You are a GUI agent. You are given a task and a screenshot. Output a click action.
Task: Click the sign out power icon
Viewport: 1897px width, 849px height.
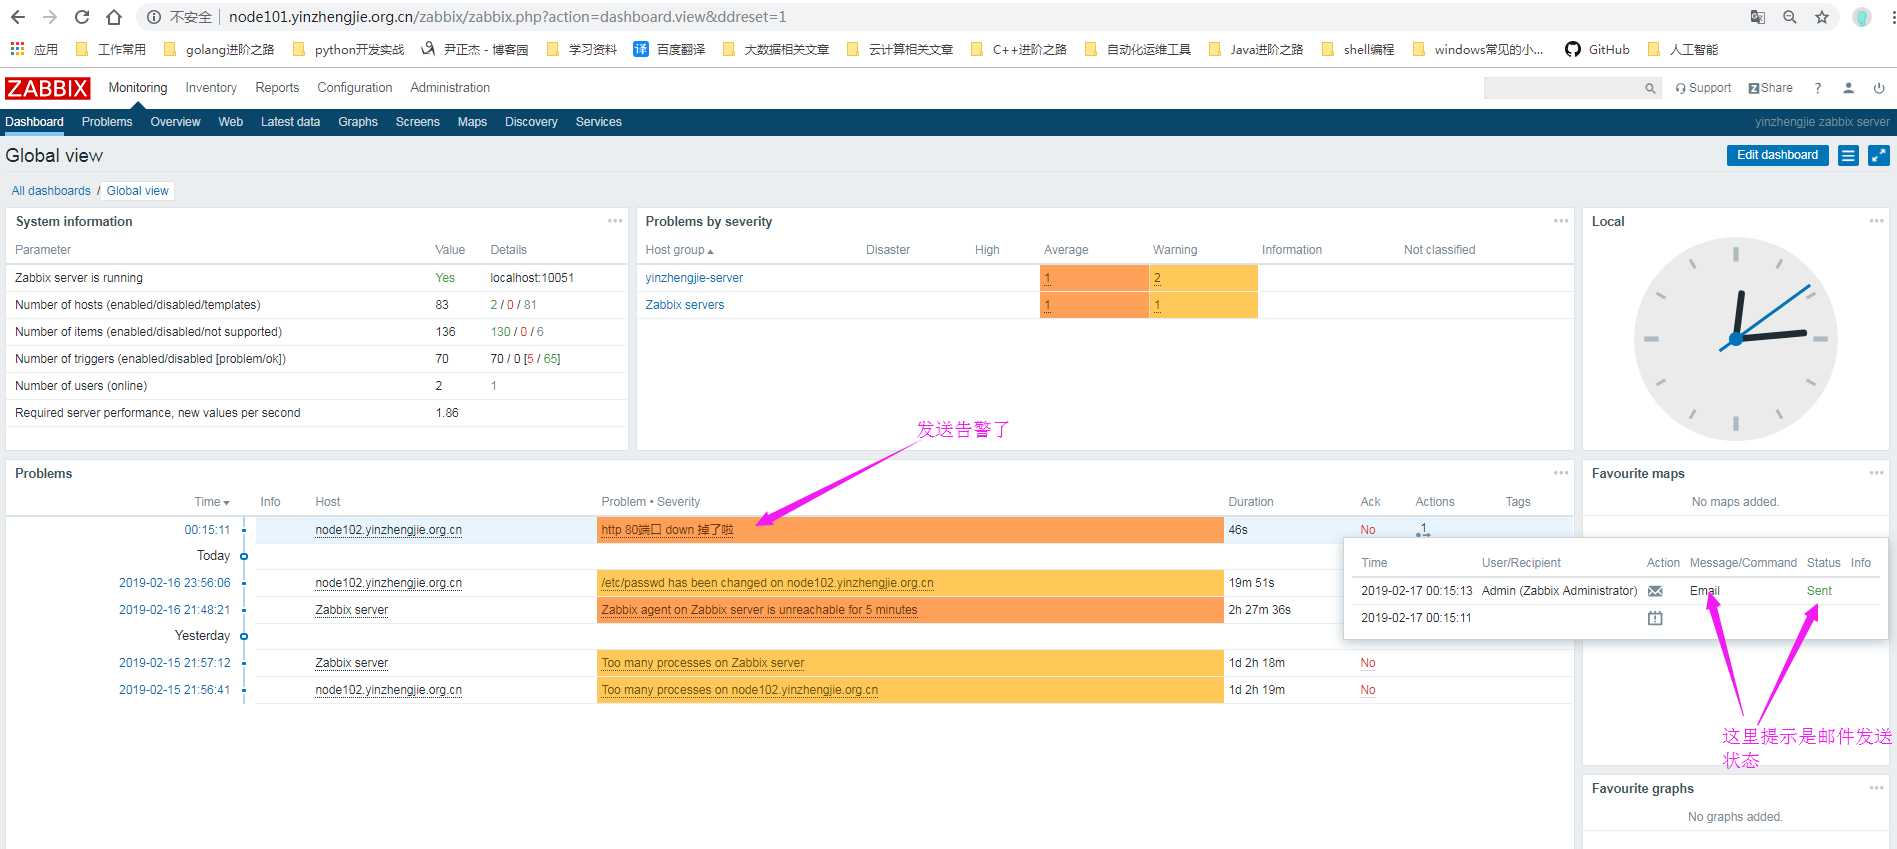coord(1879,88)
